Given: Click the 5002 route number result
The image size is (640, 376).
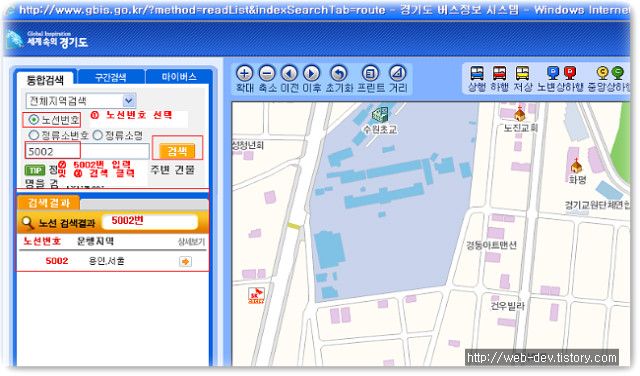Looking at the screenshot, I should [57, 261].
